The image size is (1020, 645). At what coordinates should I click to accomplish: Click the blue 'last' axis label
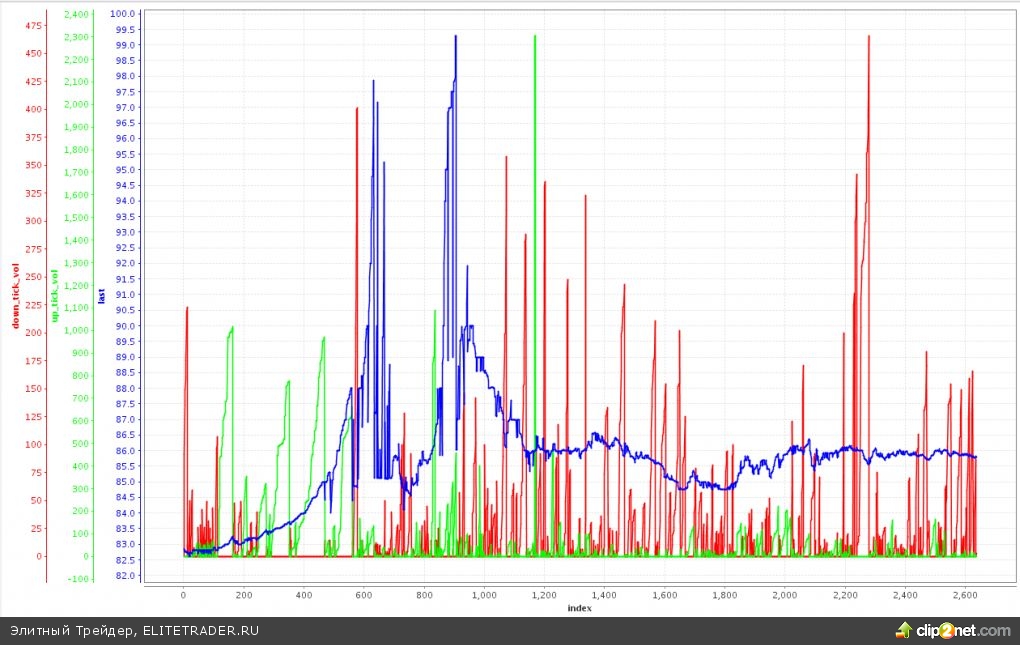(101, 295)
